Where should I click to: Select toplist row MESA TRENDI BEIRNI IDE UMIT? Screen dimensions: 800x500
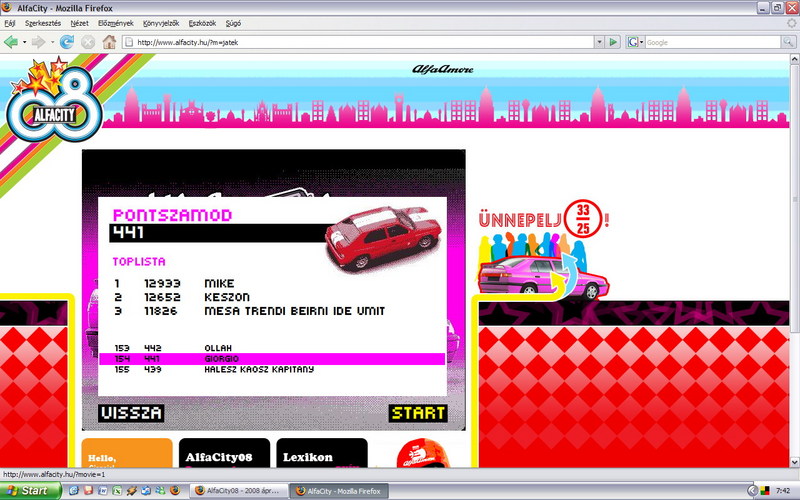point(249,311)
